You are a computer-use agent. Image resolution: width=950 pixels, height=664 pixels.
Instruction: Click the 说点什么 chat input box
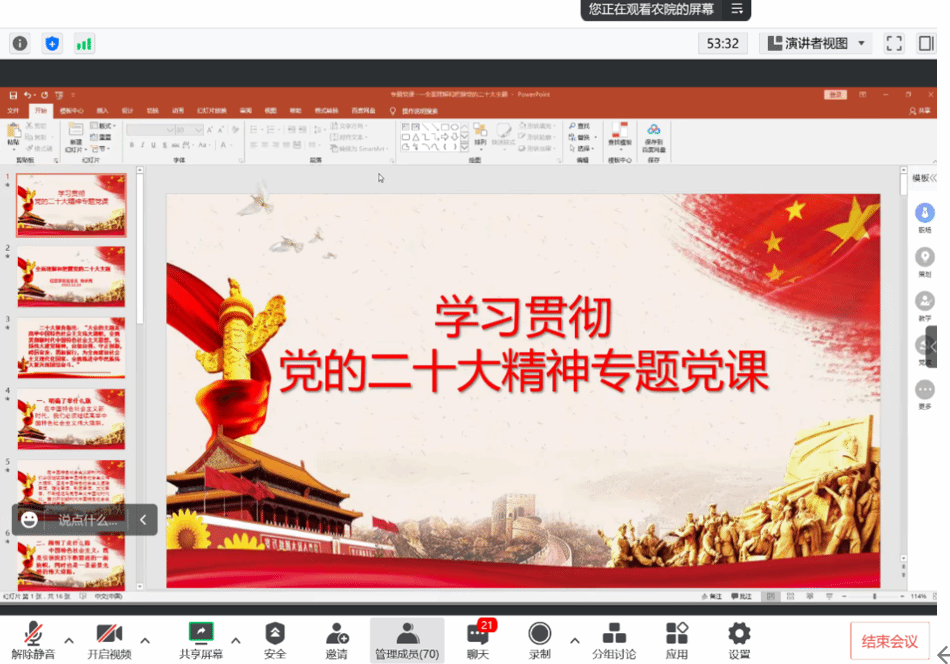click(x=87, y=520)
